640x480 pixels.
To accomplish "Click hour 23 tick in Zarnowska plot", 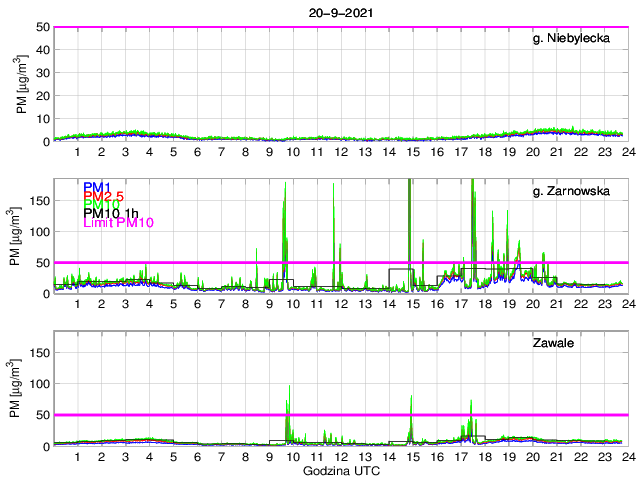I will click(603, 304).
